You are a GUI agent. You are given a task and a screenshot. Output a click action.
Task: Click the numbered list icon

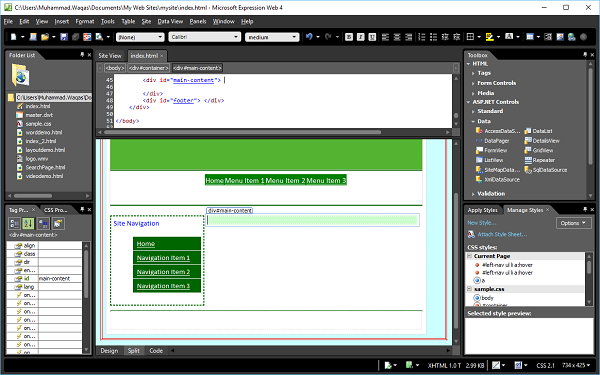[422, 37]
